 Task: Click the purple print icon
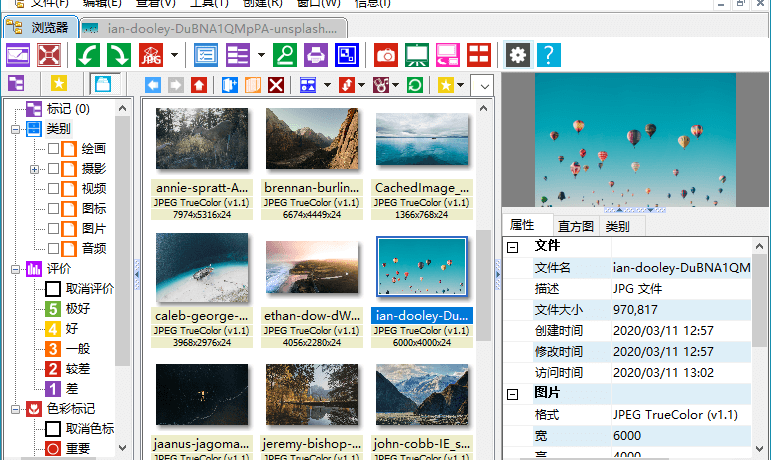point(316,54)
